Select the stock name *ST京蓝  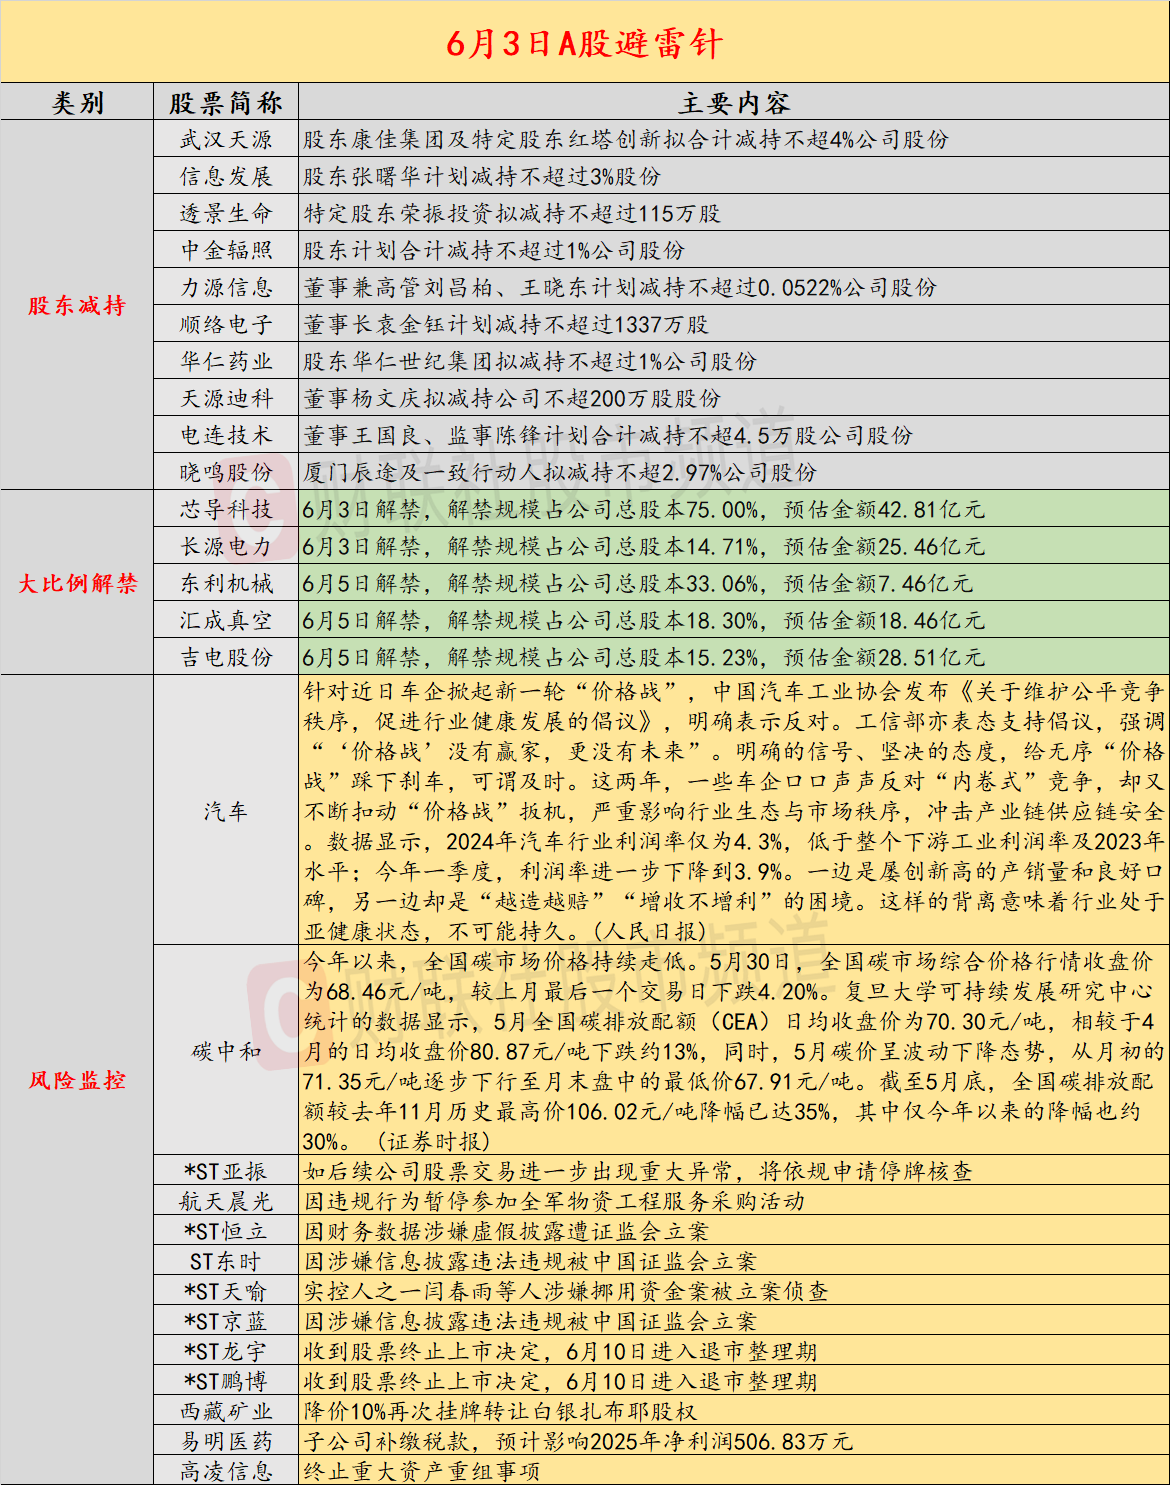[x=226, y=1322]
